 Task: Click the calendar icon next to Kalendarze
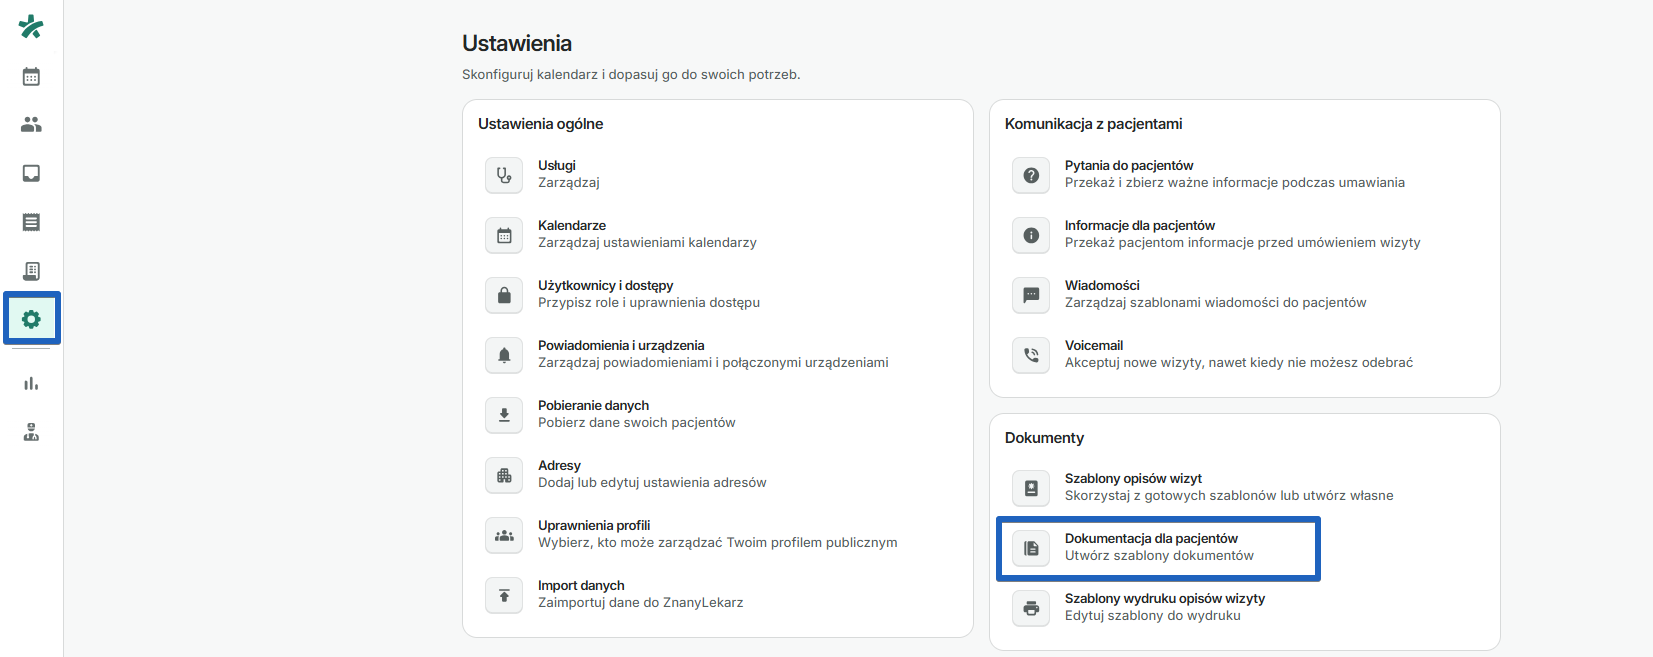(x=504, y=235)
